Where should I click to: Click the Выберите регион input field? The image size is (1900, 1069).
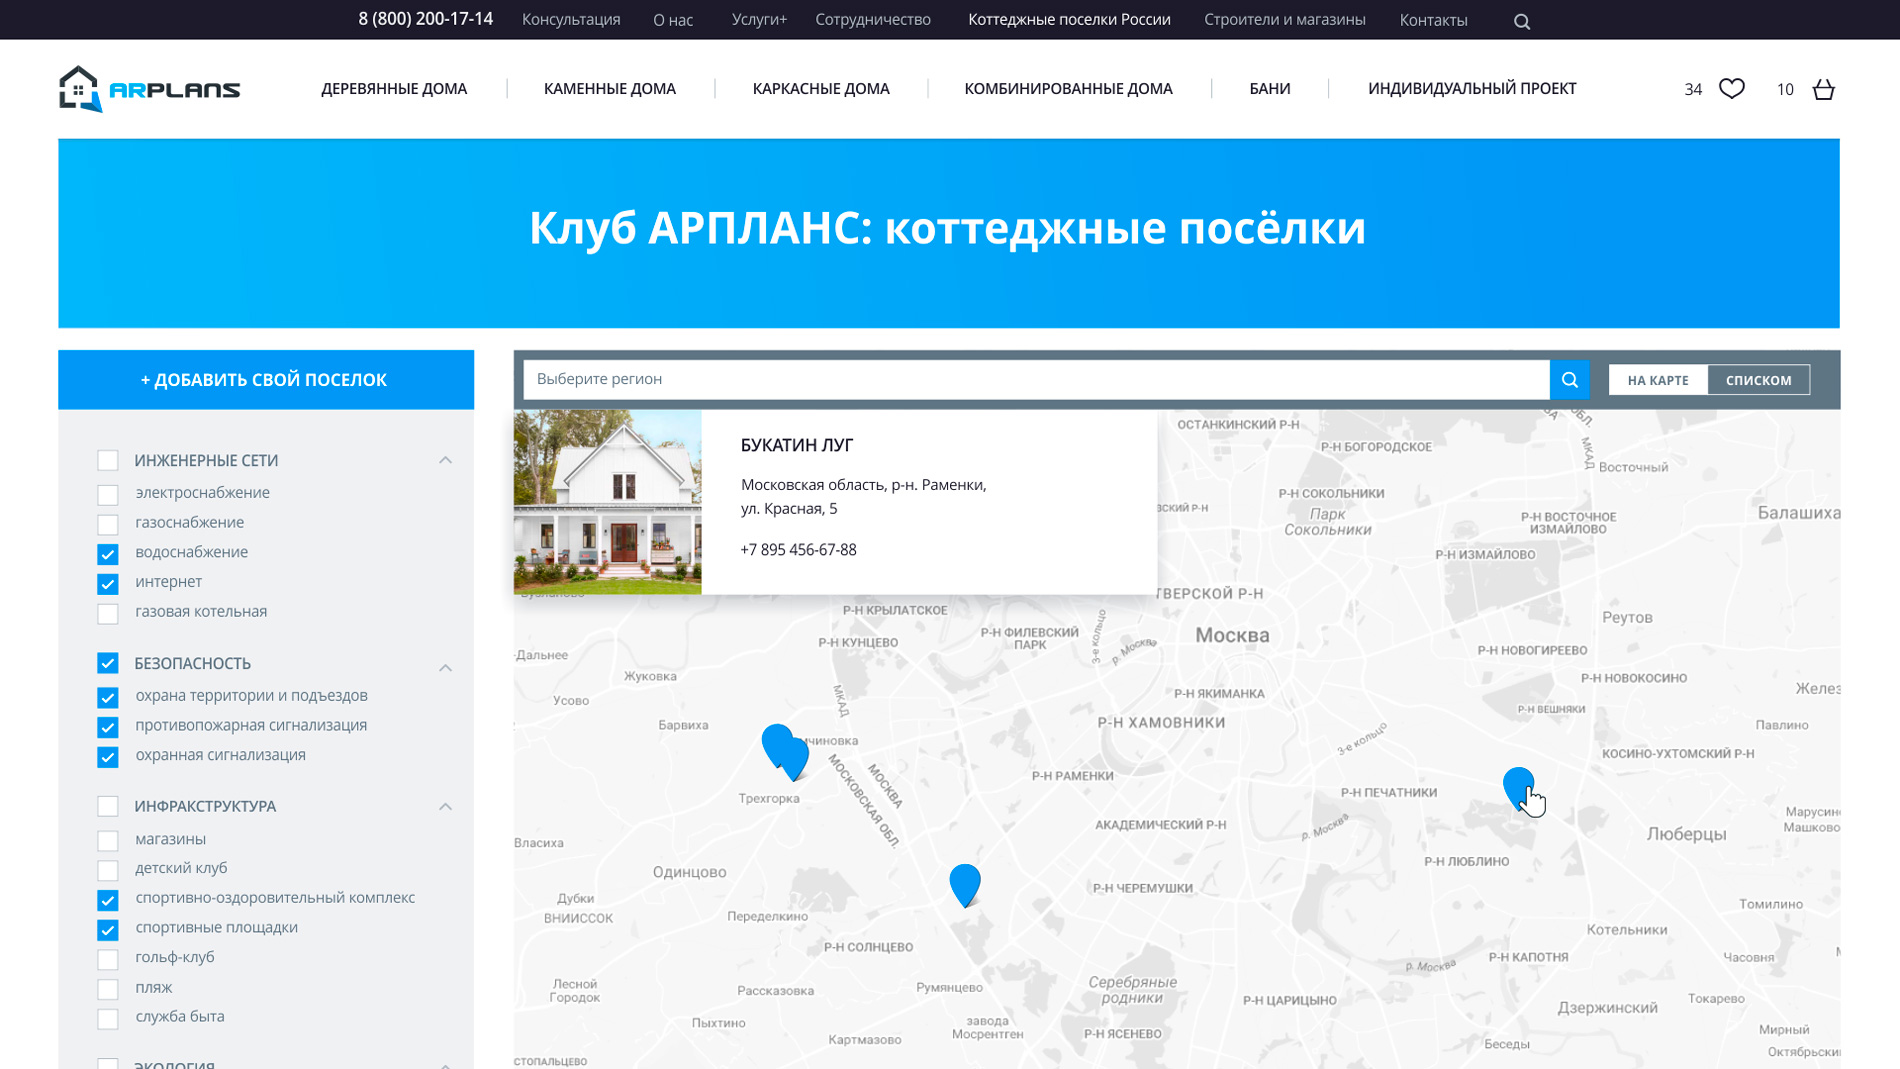click(1035, 380)
